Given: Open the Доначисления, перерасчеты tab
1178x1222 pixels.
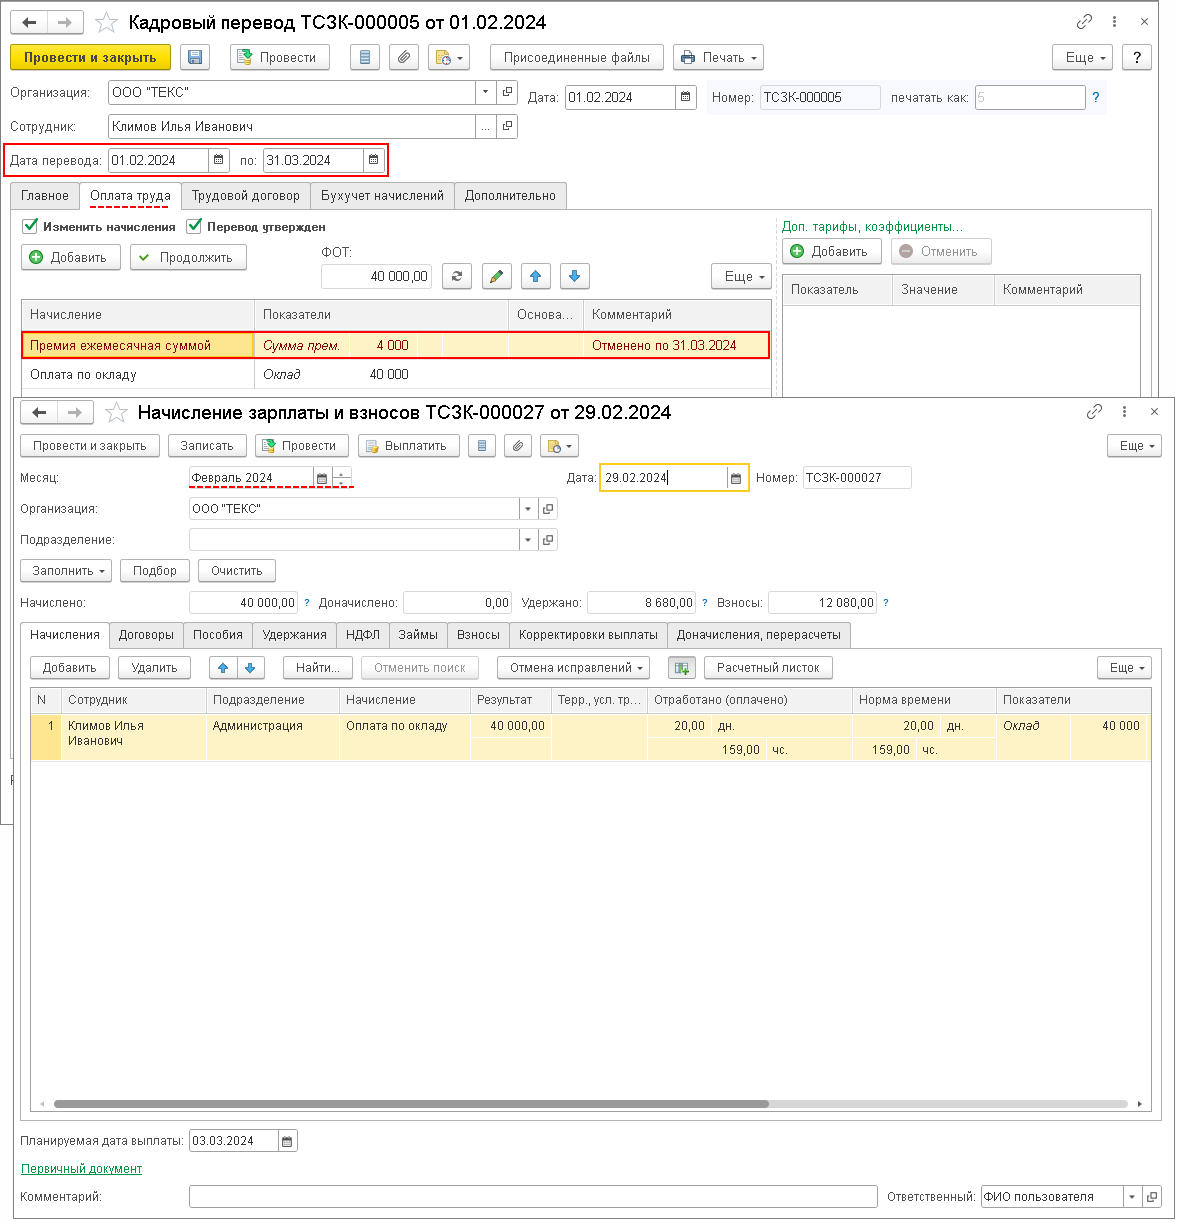Looking at the screenshot, I should pyautogui.click(x=759, y=635).
